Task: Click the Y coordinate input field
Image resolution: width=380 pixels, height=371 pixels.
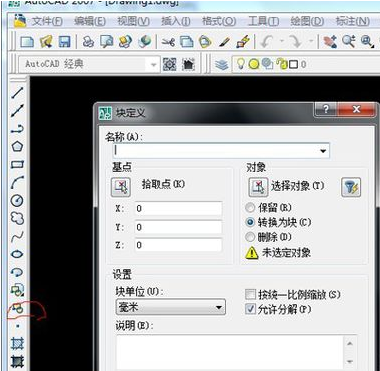Action: coord(178,227)
